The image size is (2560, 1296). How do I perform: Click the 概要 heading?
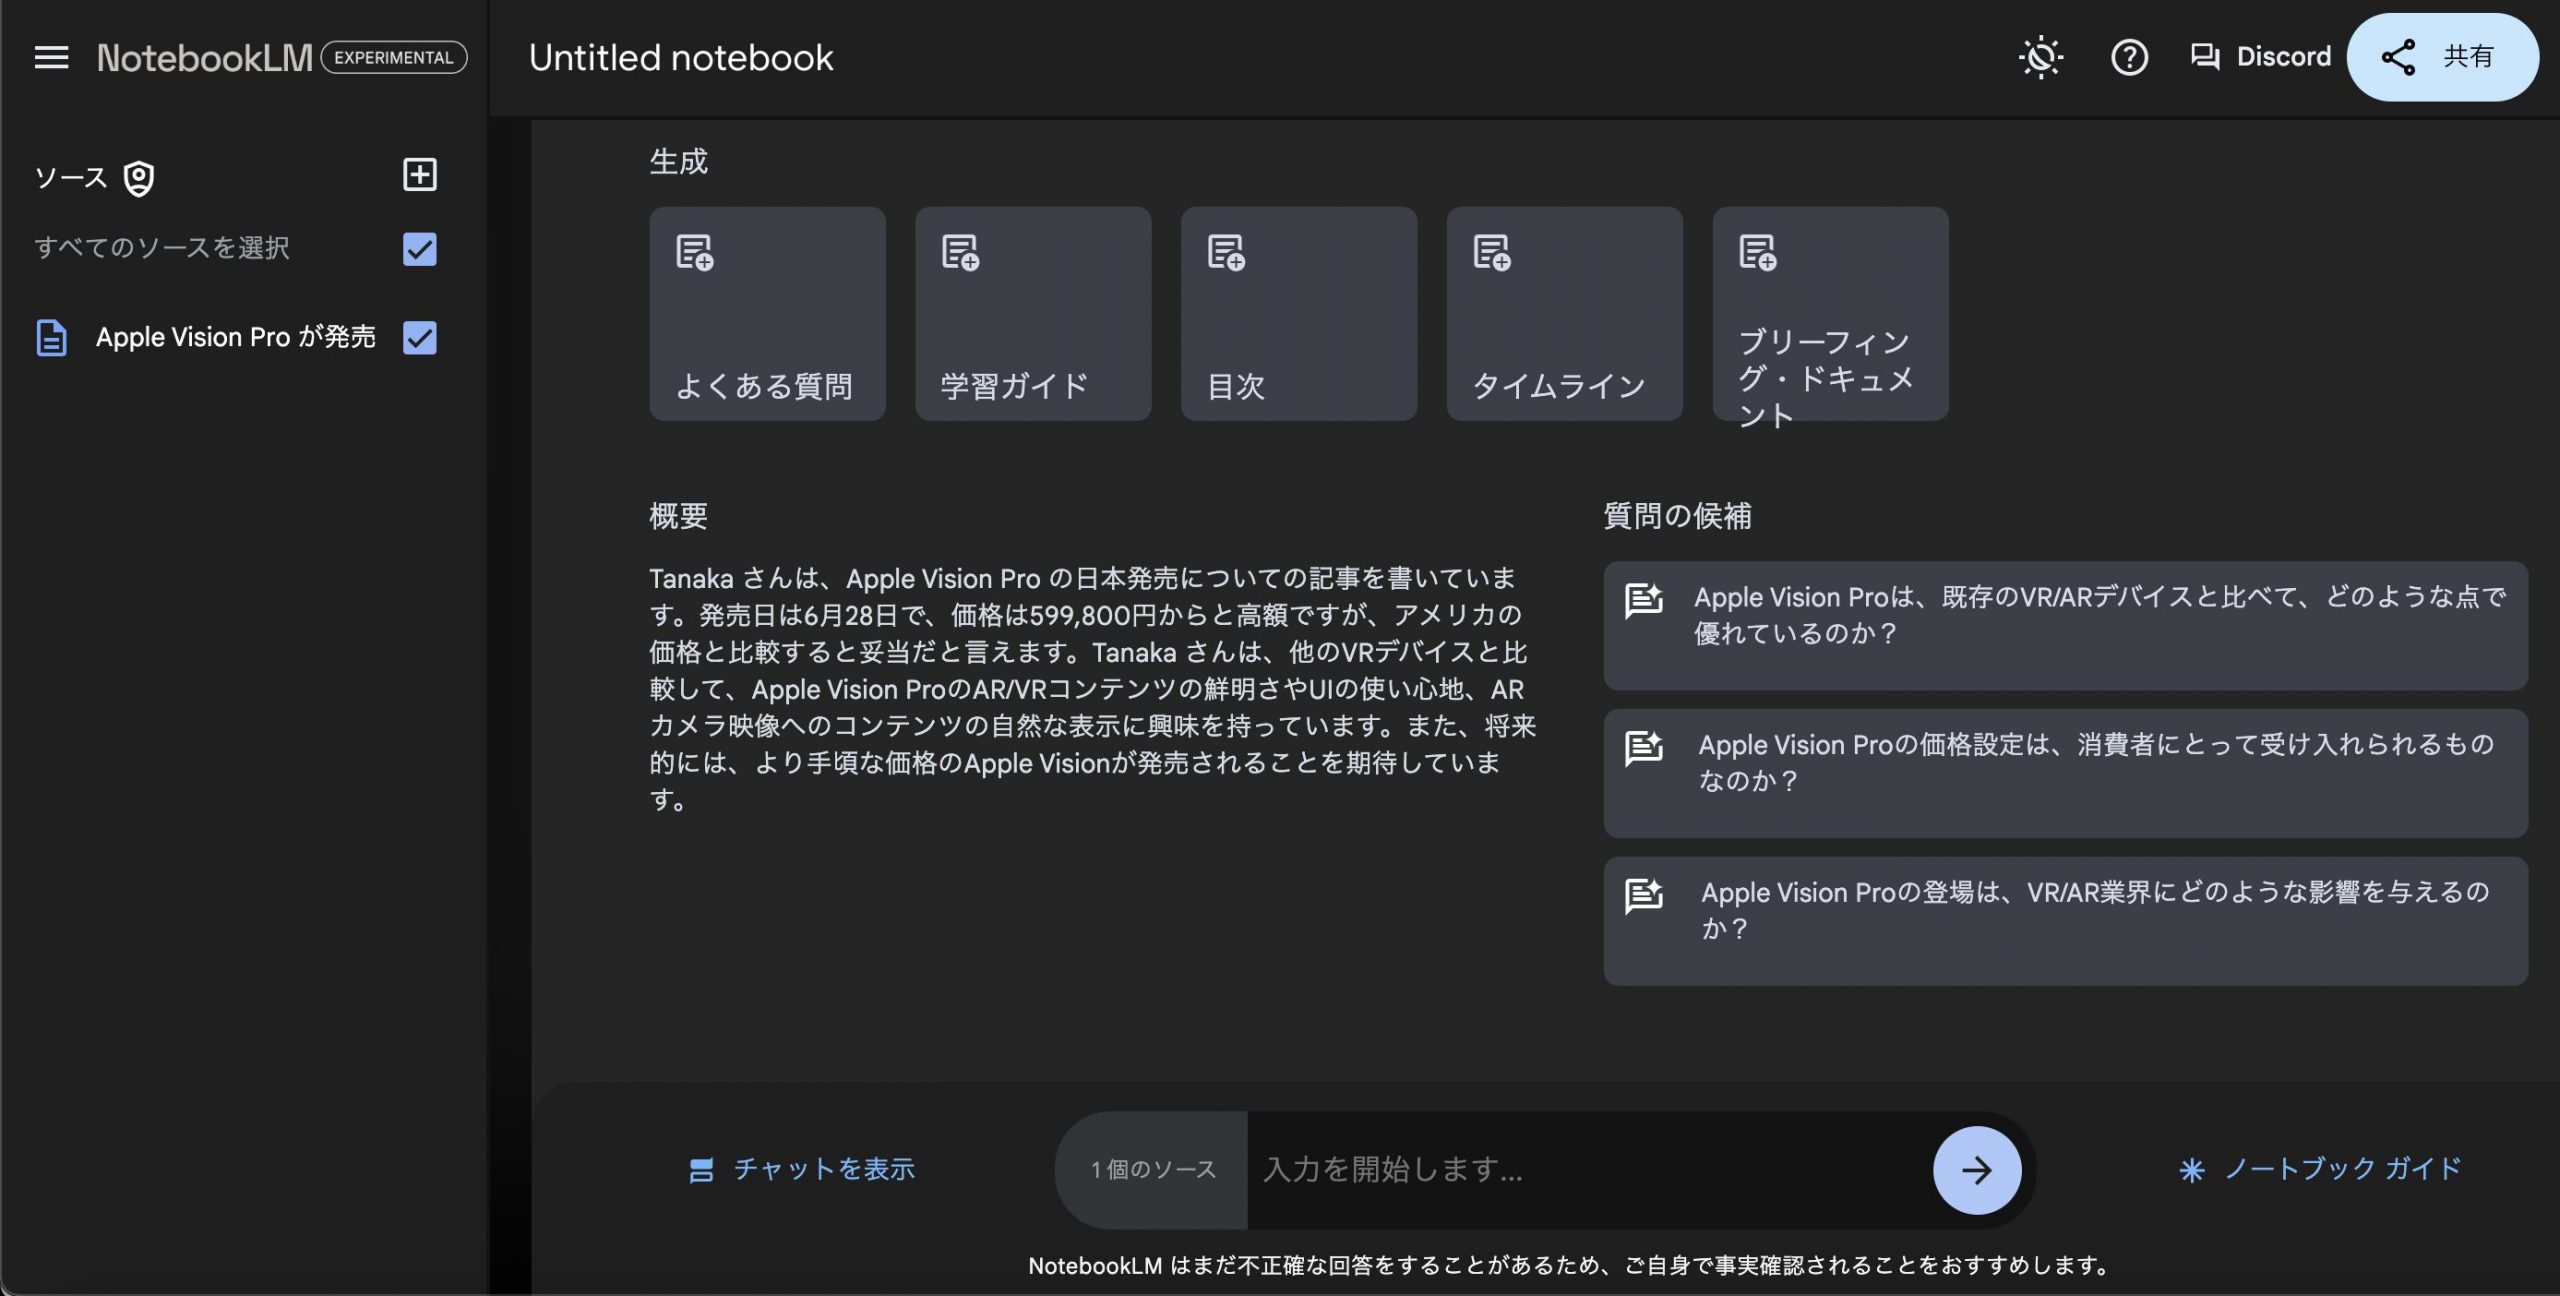click(679, 516)
